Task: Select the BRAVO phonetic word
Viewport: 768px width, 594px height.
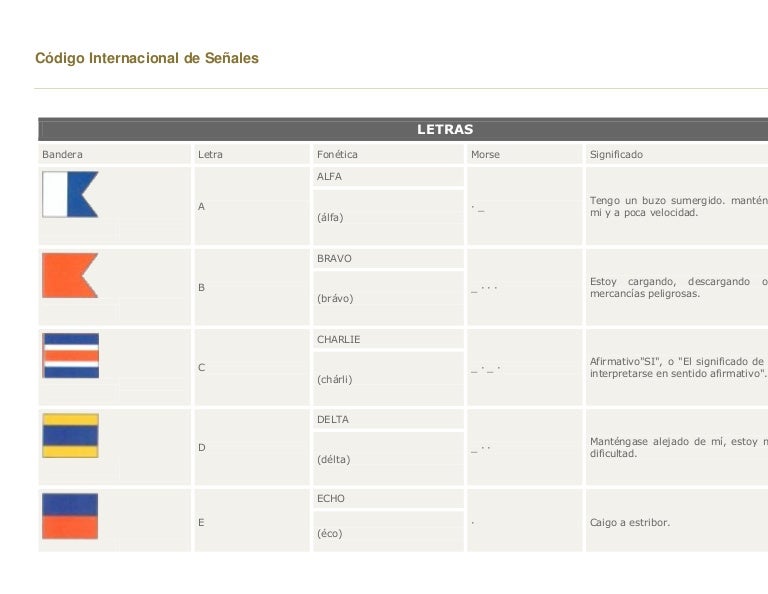Action: [334, 259]
